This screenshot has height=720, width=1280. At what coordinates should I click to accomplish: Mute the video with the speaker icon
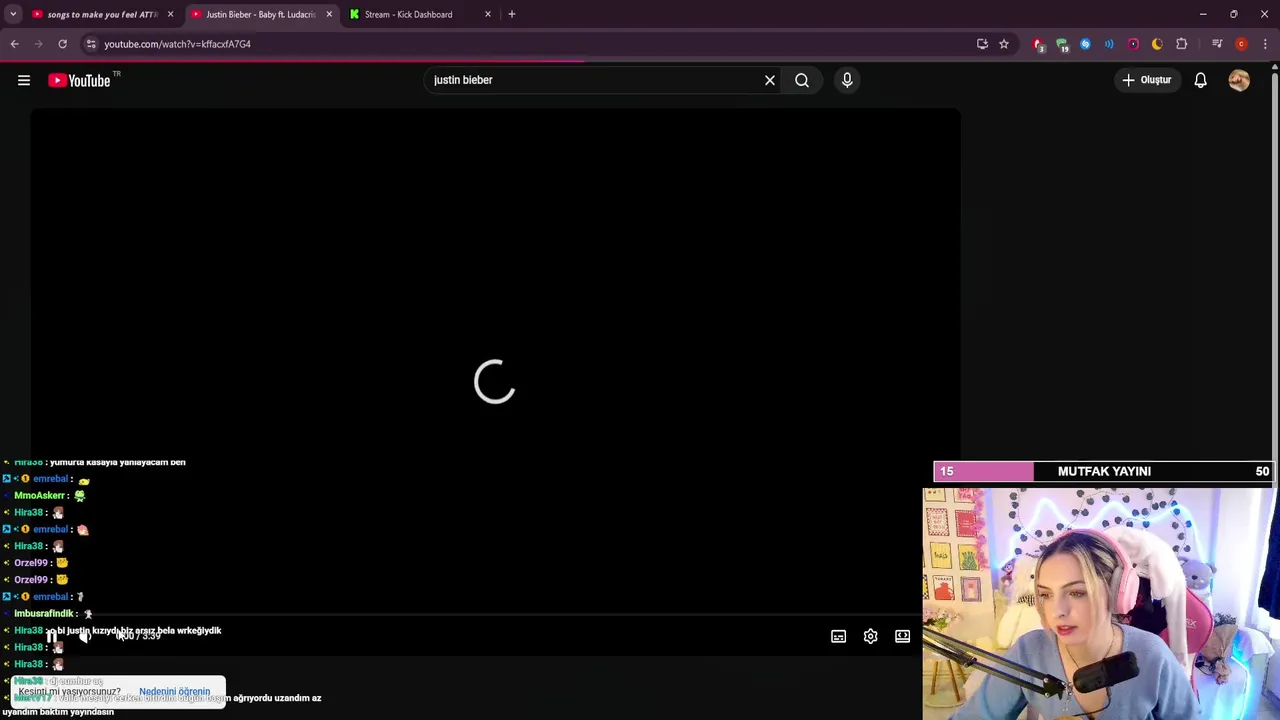85,636
